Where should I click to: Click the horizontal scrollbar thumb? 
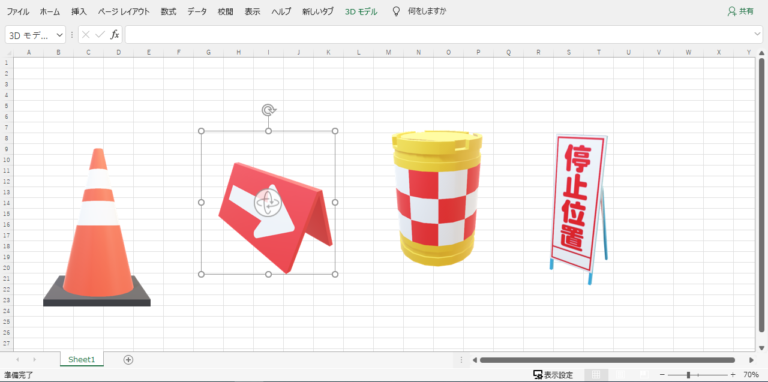(x=607, y=360)
